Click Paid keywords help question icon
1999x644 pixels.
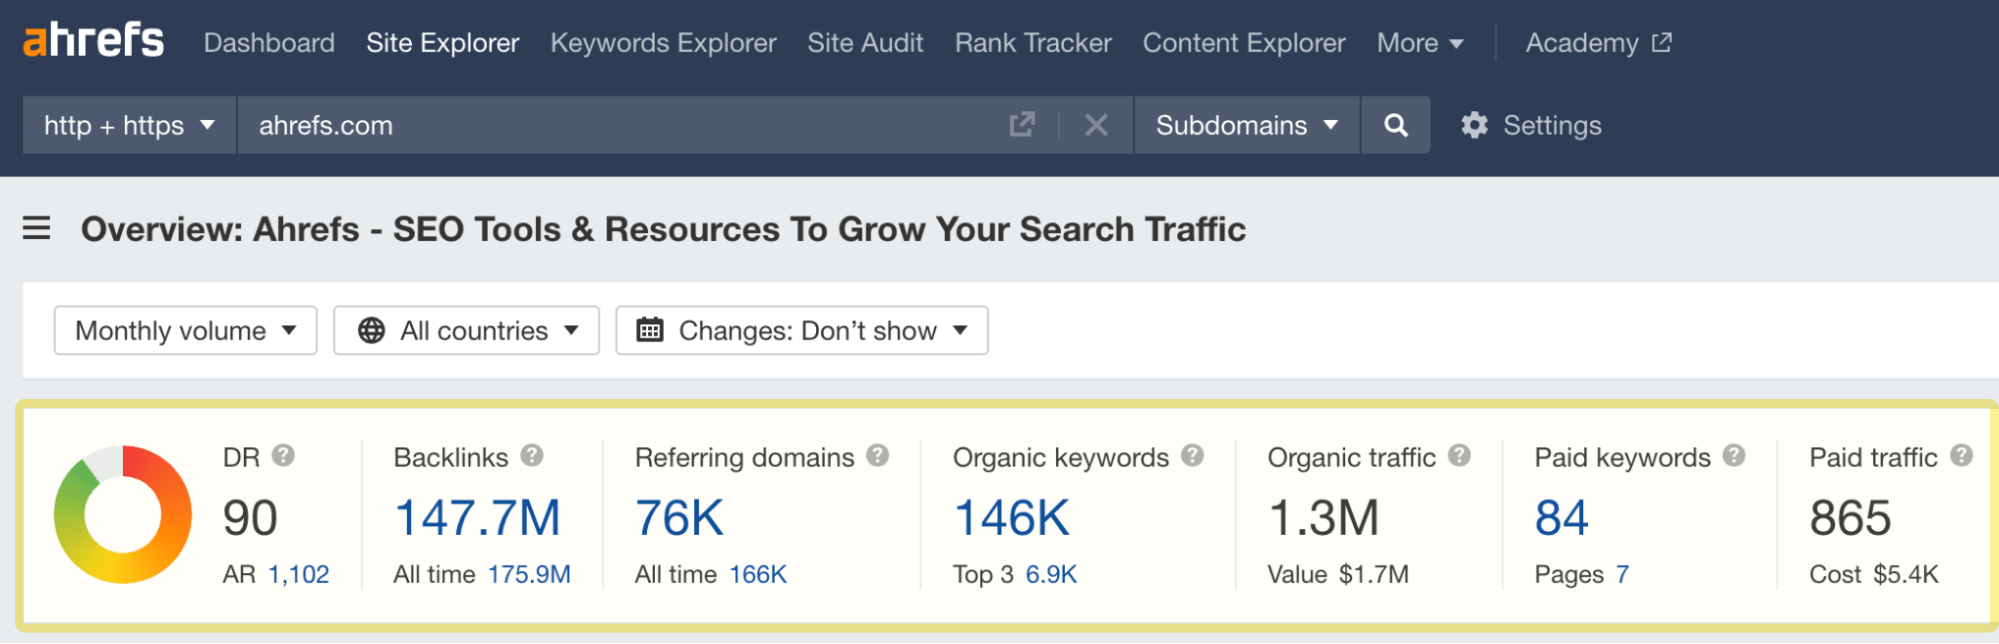1734,456
